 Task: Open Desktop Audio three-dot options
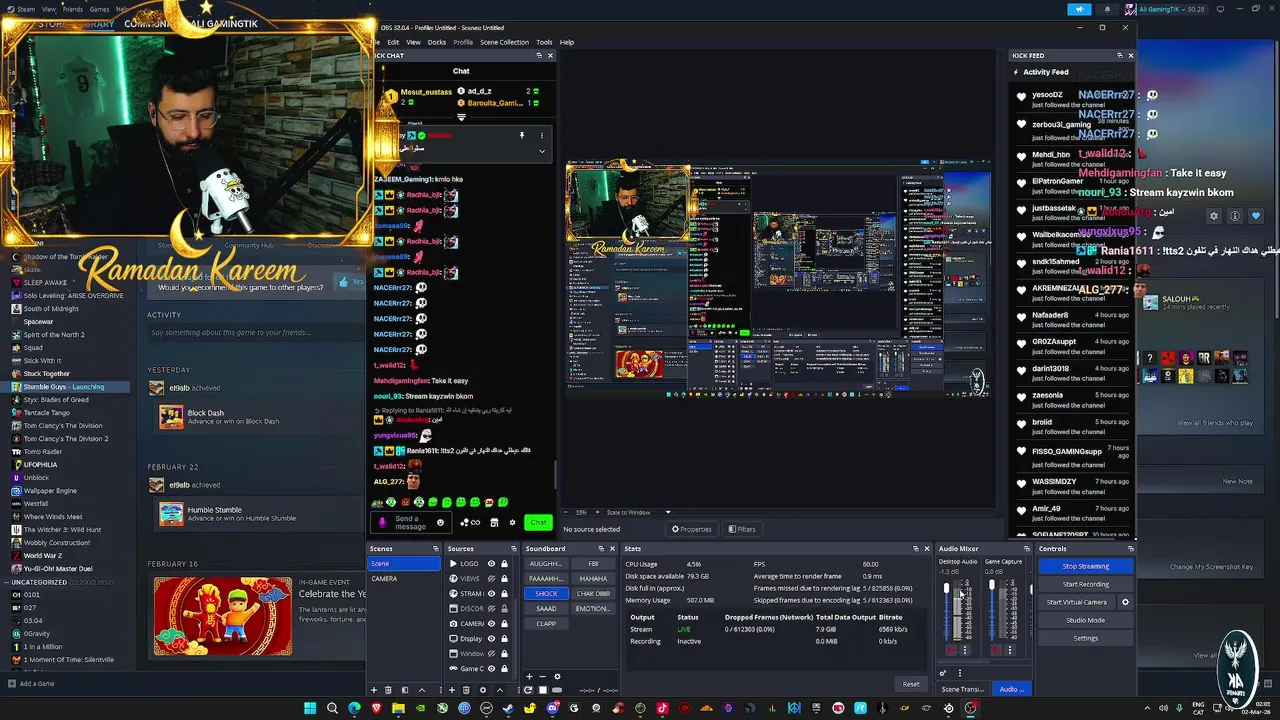[965, 650]
